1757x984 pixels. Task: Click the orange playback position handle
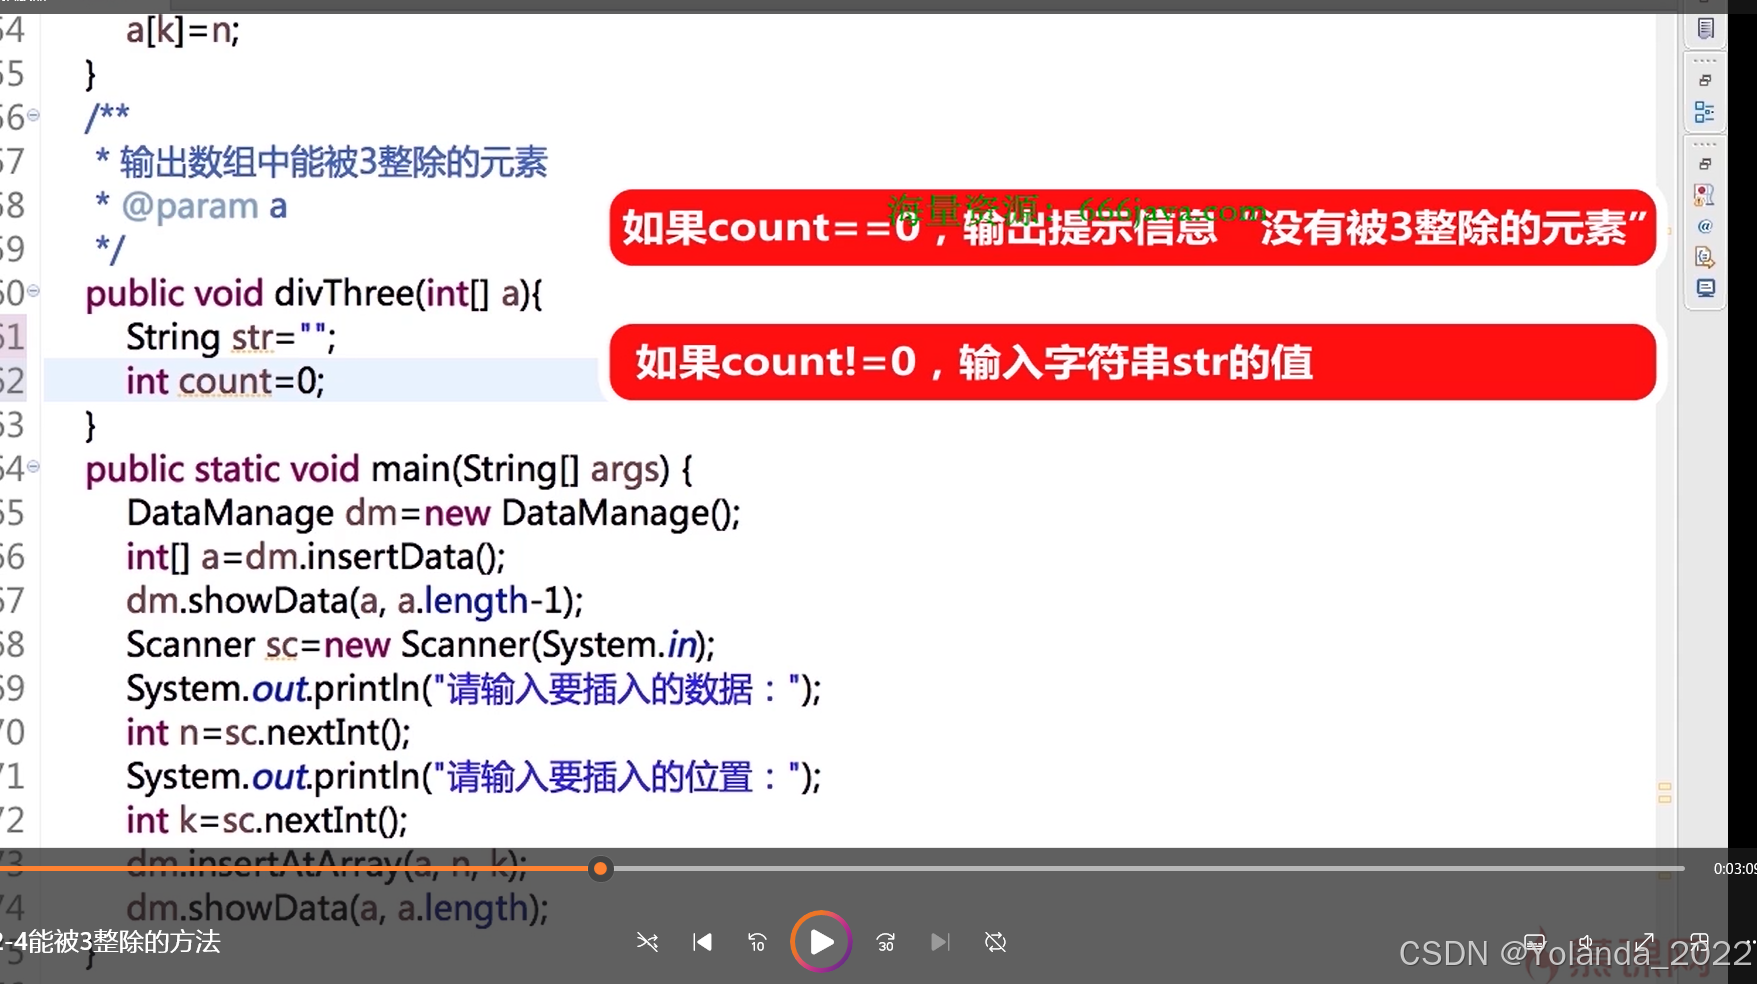600,869
